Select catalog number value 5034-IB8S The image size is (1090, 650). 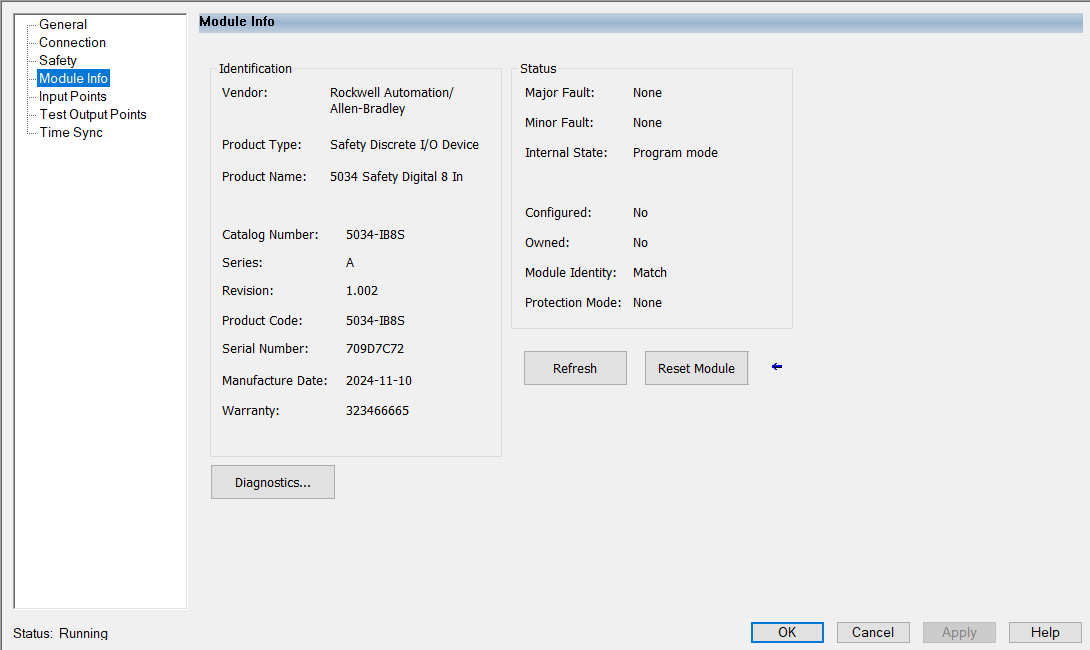pos(375,235)
